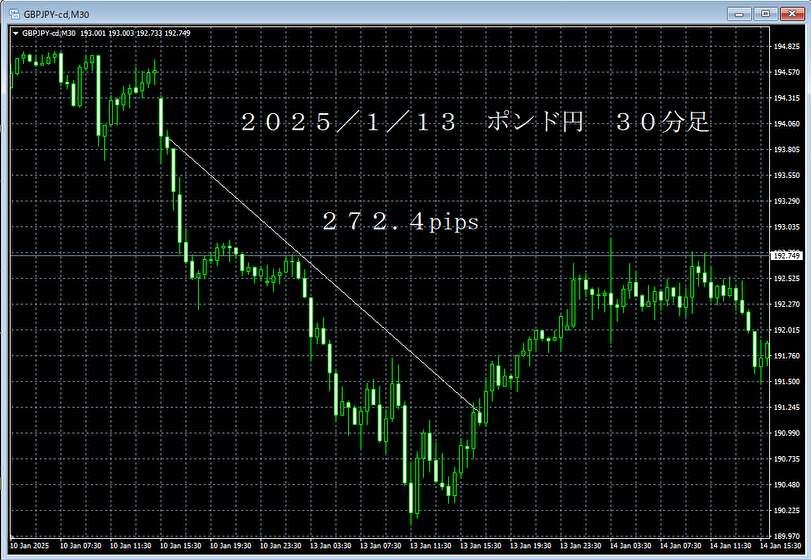The width and height of the screenshot is (811, 560).
Task: Click the 13 Jan 19:30 time label
Action: click(x=531, y=546)
